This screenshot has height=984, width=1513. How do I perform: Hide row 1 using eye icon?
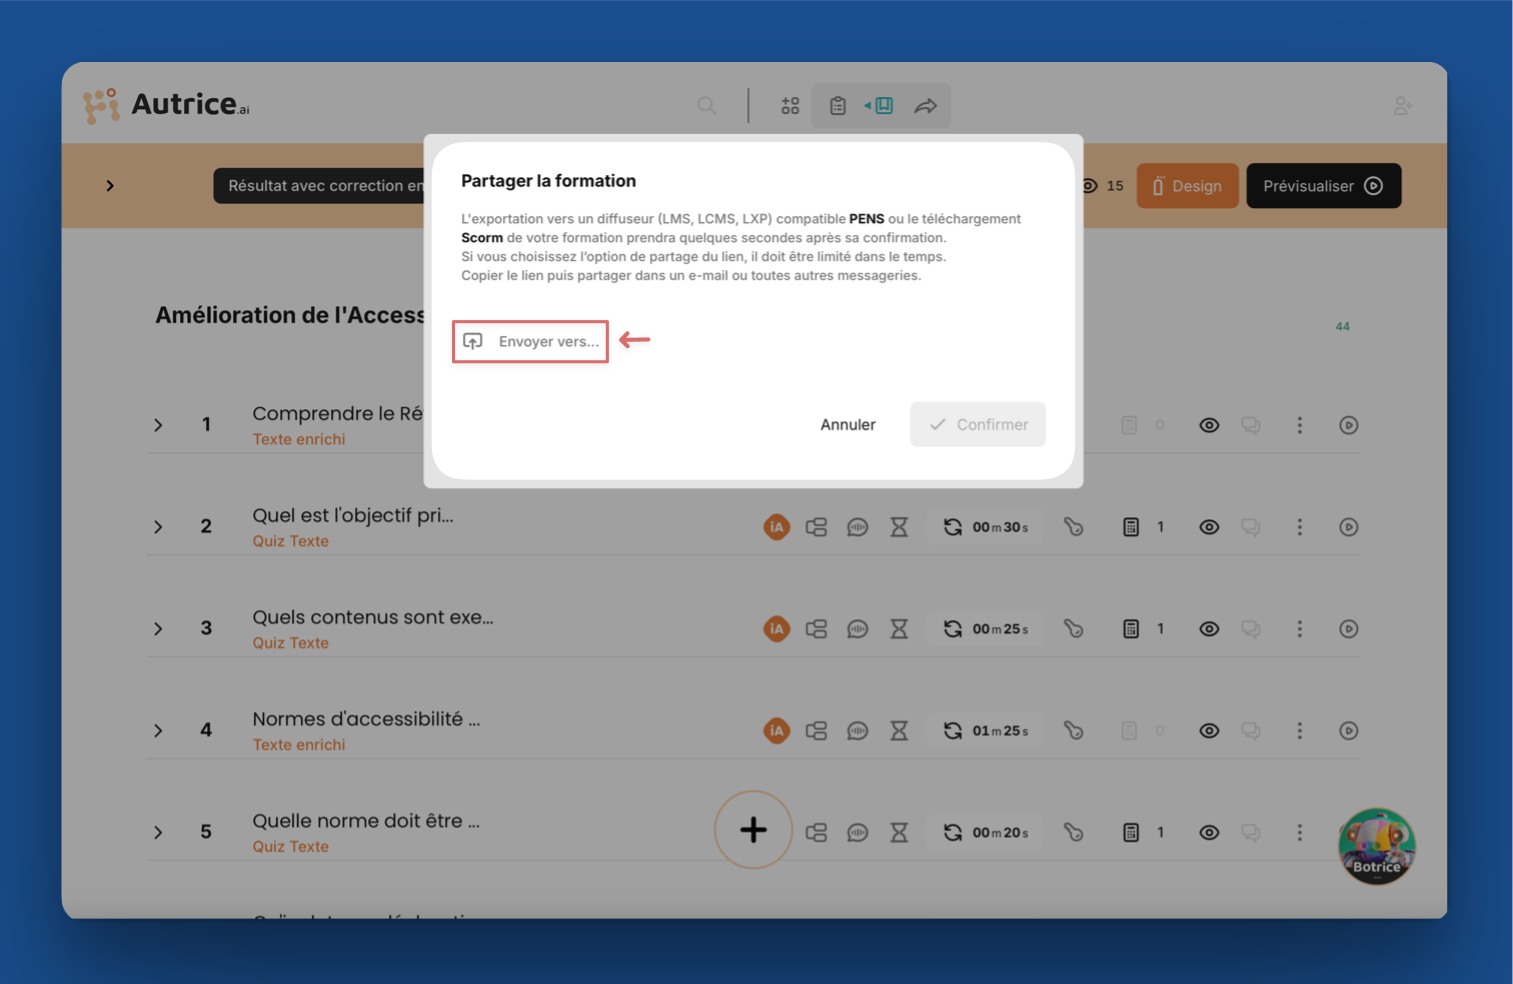pyautogui.click(x=1209, y=425)
